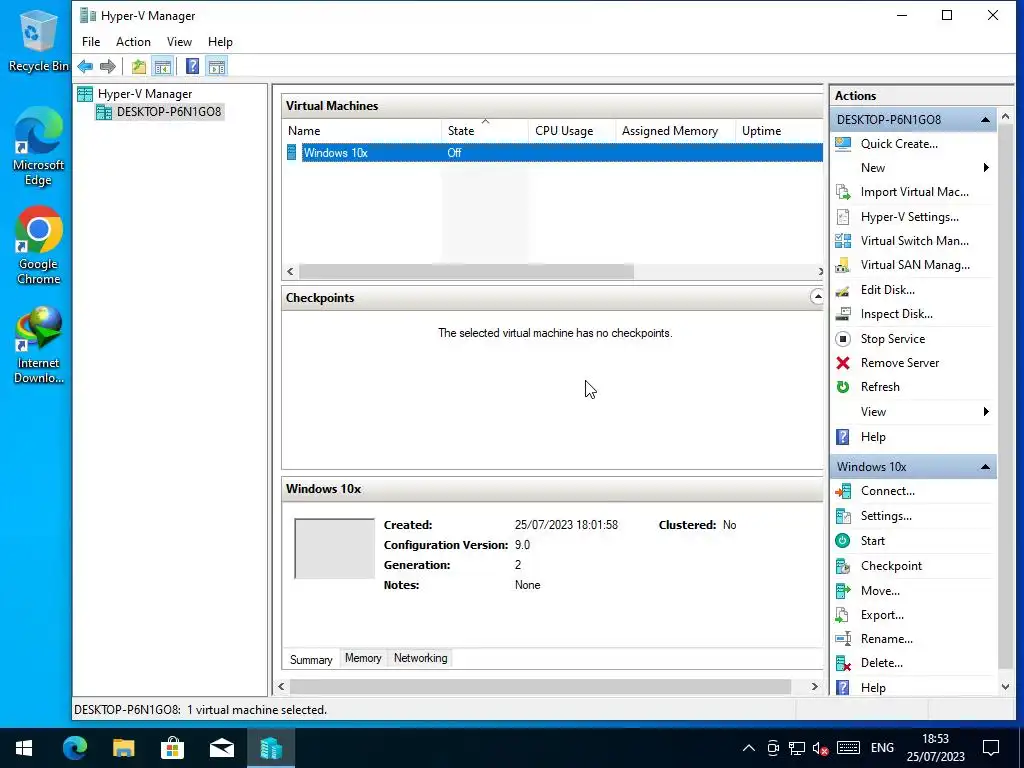Viewport: 1024px width, 768px height.
Task: Open the File menu
Action: [91, 42]
